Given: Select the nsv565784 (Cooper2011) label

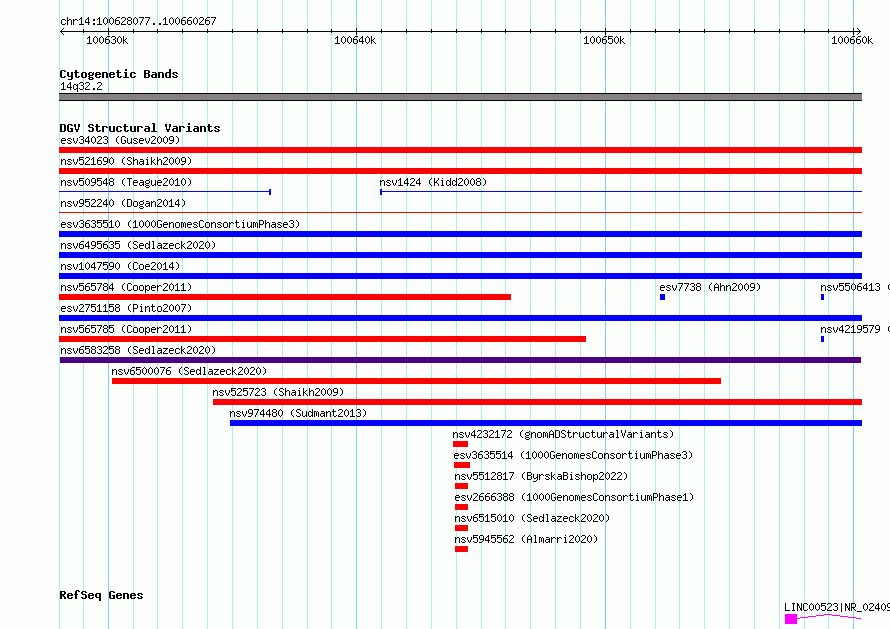Looking at the screenshot, I should click(x=126, y=287).
